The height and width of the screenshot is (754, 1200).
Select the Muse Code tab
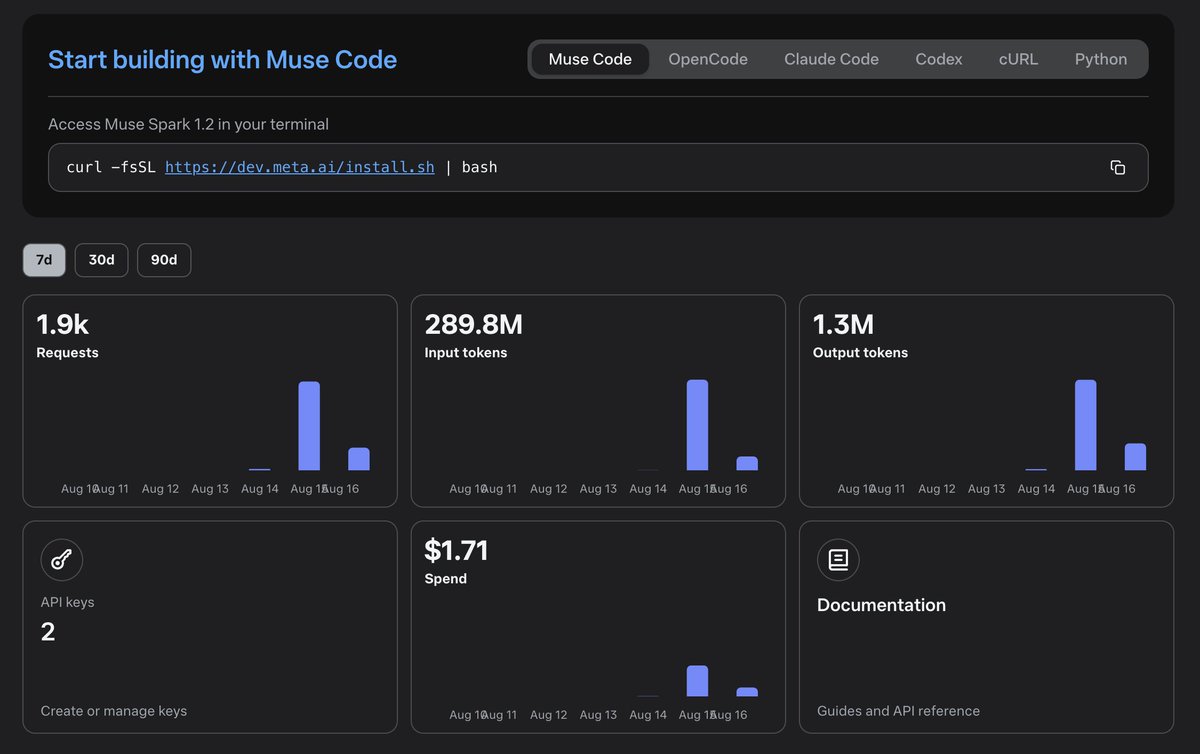pos(590,59)
